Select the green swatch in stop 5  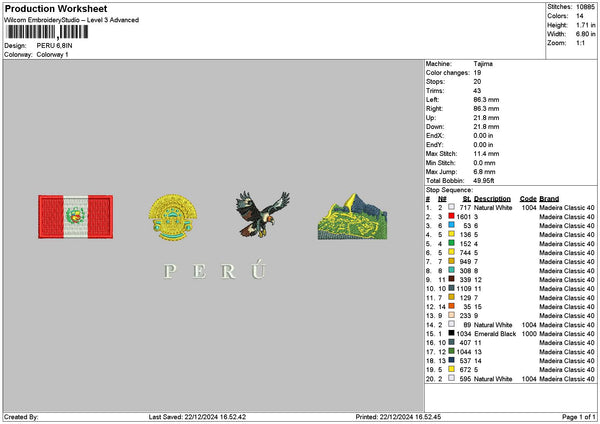point(452,243)
